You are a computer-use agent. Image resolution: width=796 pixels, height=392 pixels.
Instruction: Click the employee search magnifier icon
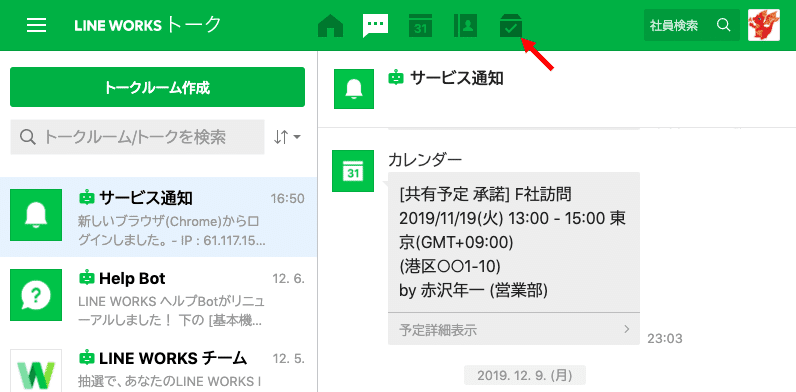pyautogui.click(x=723, y=25)
